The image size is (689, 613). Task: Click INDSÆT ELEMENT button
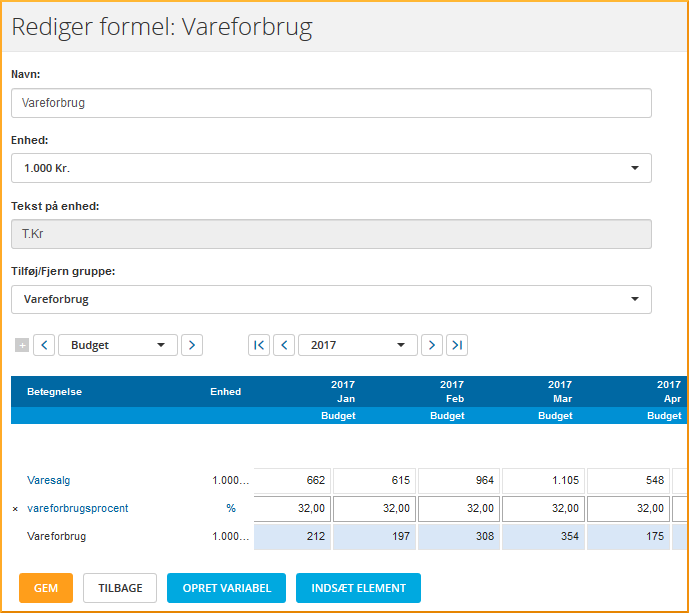[x=358, y=588]
